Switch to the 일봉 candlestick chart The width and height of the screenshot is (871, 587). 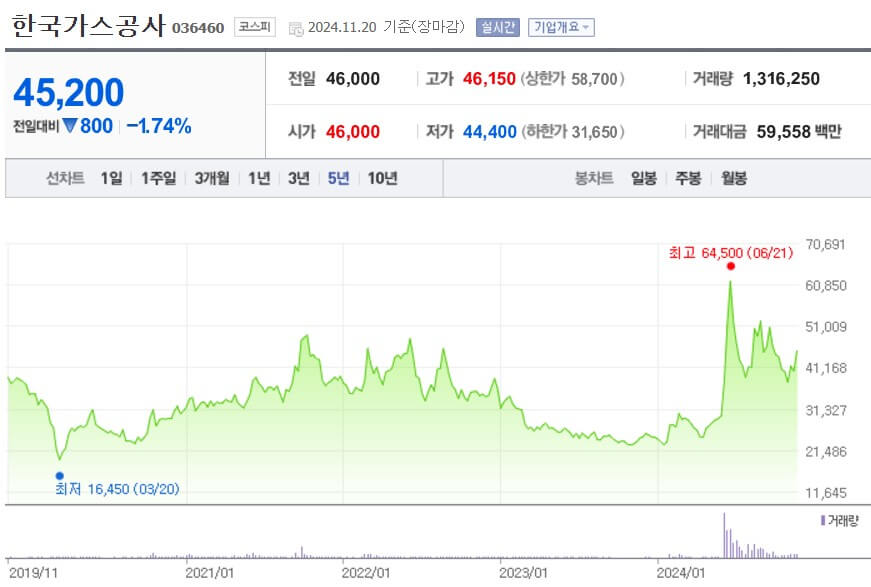644,178
